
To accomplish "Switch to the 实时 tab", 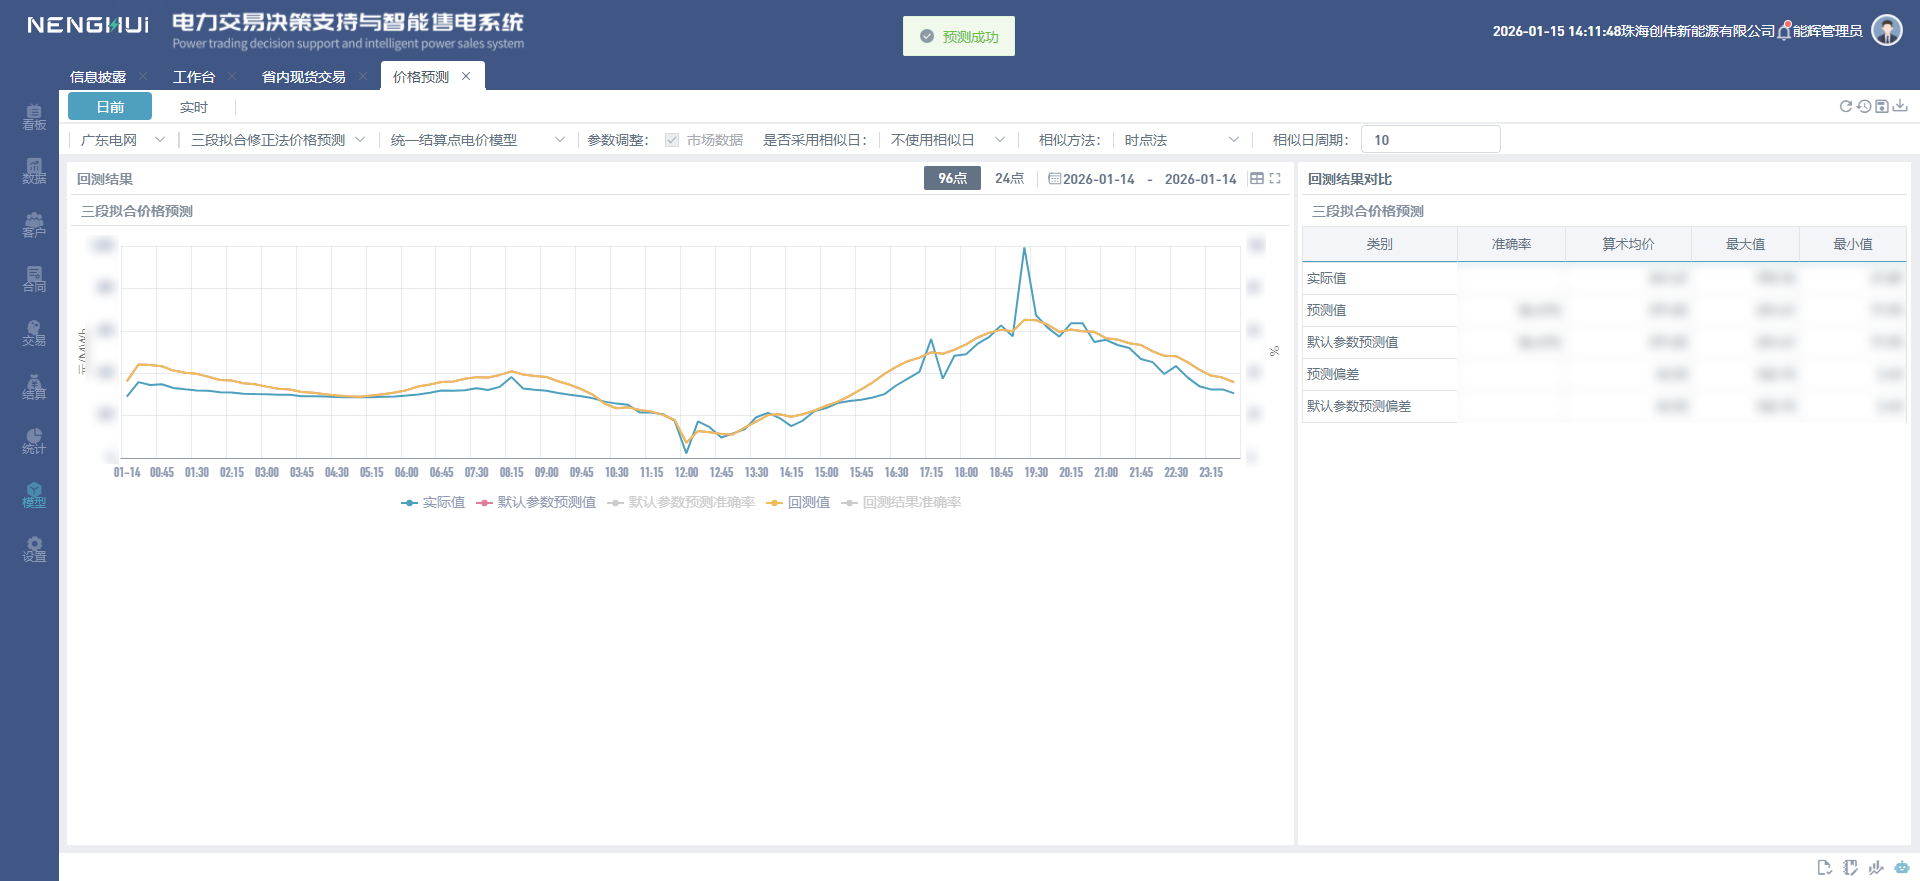I will (x=193, y=107).
